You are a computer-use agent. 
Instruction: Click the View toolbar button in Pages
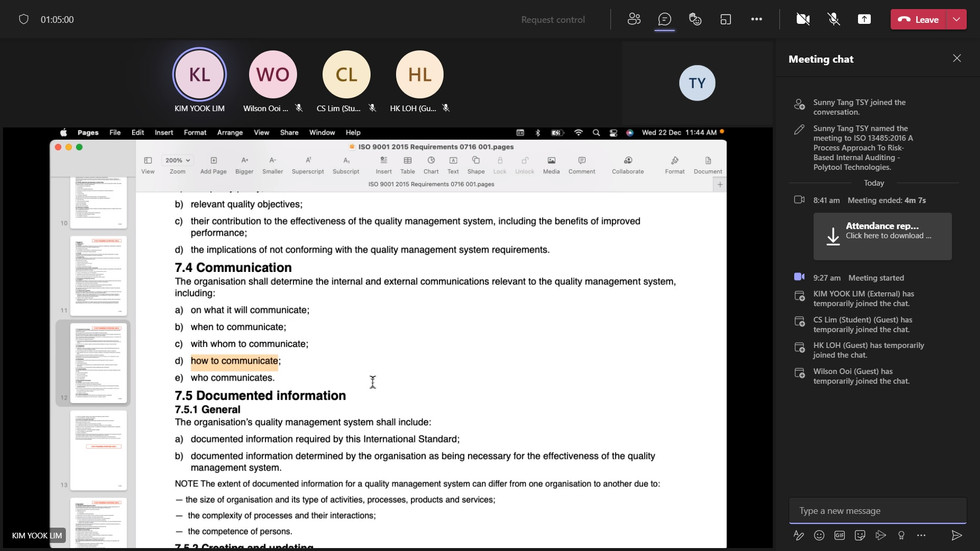coord(148,165)
